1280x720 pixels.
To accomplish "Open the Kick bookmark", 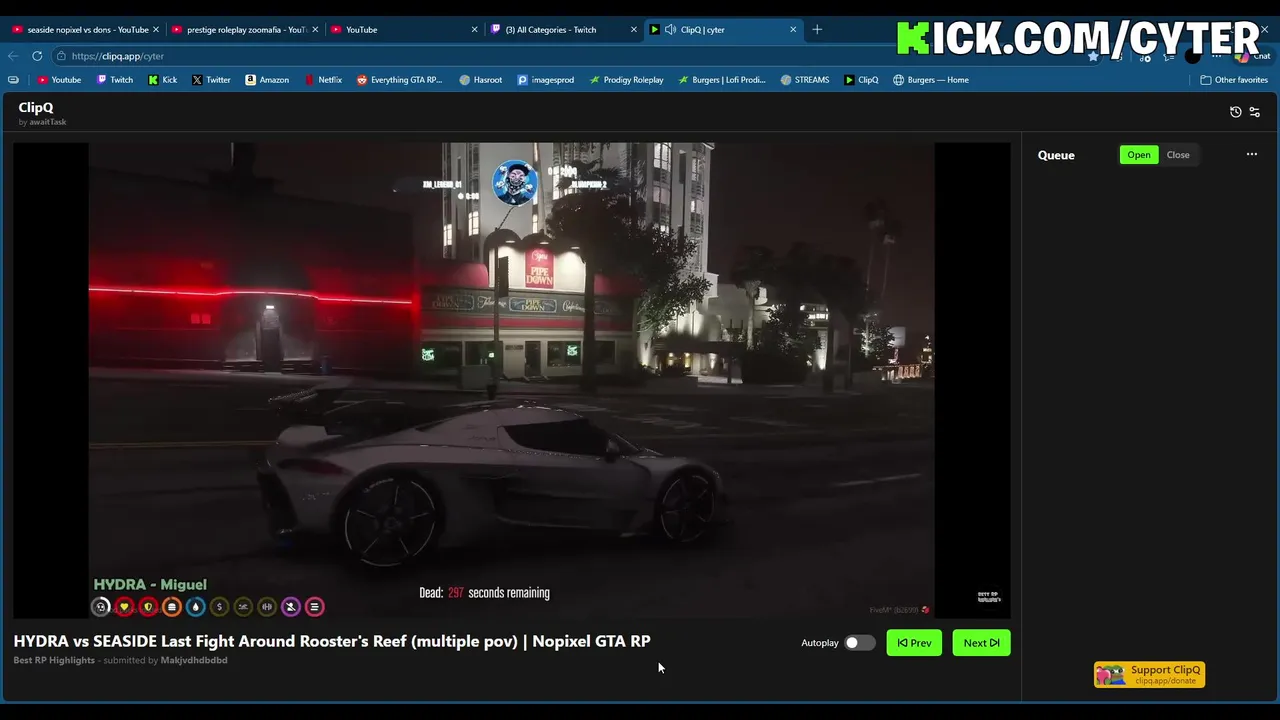I will (x=162, y=80).
